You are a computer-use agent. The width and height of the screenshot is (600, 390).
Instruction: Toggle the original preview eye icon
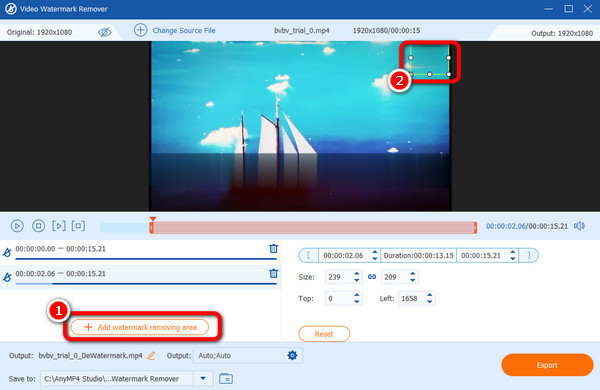click(104, 32)
